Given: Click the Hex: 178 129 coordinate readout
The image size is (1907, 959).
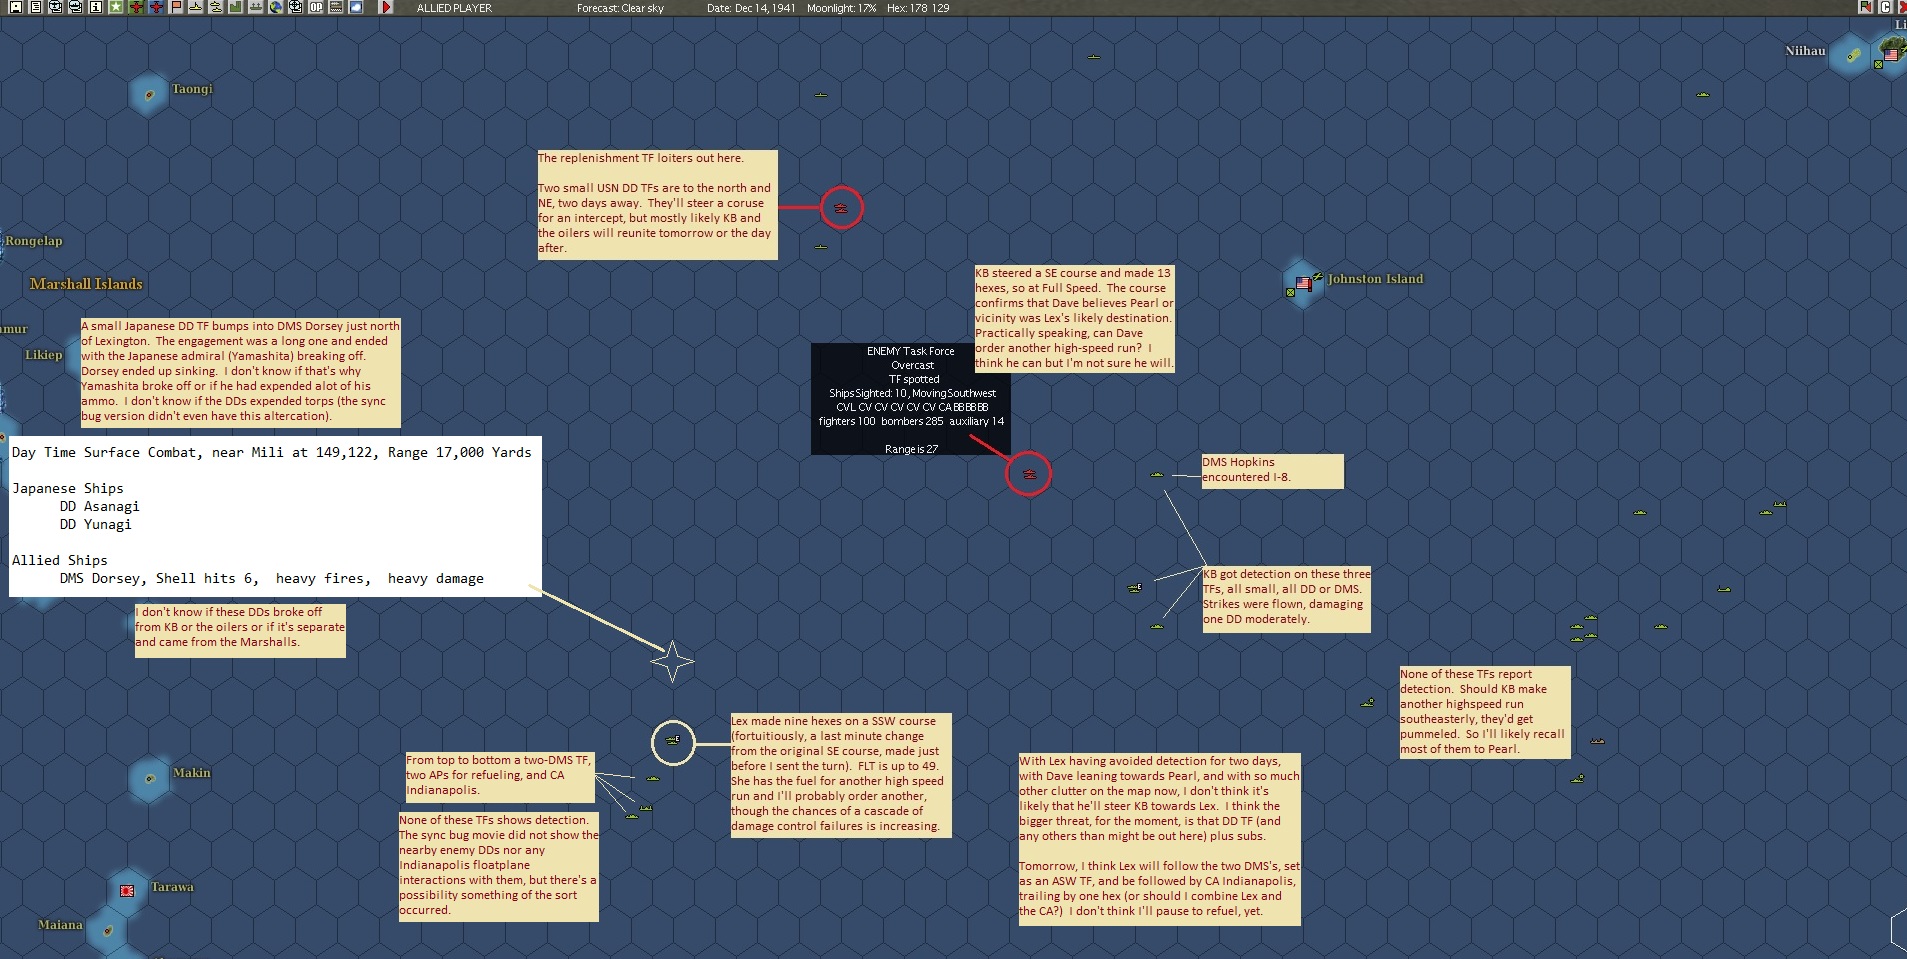Looking at the screenshot, I should [918, 8].
